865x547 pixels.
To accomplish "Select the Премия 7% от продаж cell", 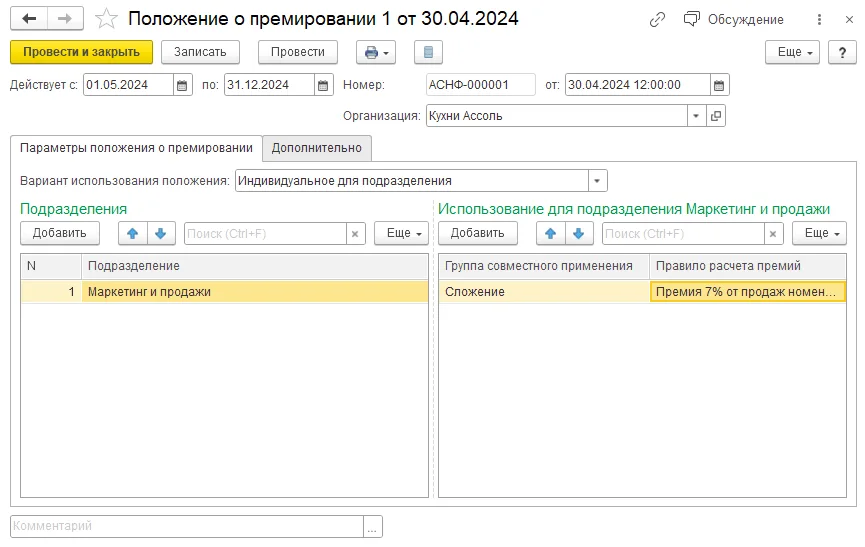I will (x=748, y=292).
